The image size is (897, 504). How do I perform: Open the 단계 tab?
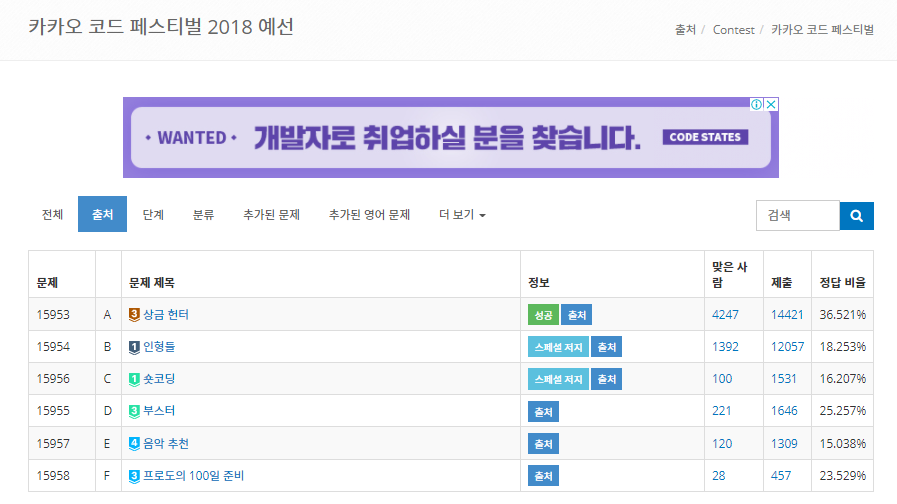pyautogui.click(x=153, y=215)
